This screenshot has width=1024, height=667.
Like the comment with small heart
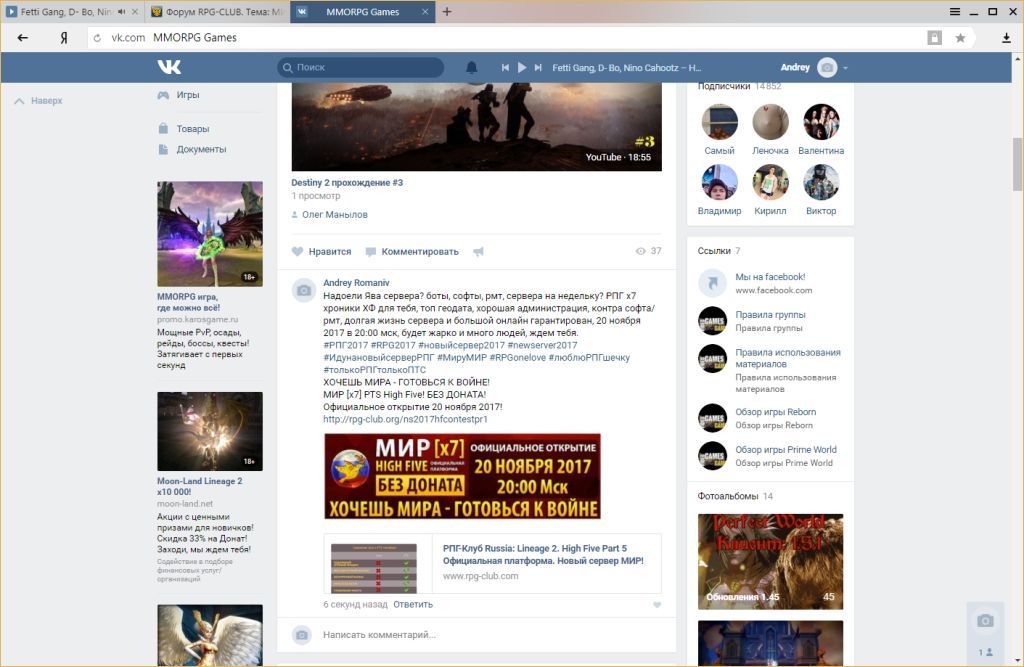click(657, 605)
